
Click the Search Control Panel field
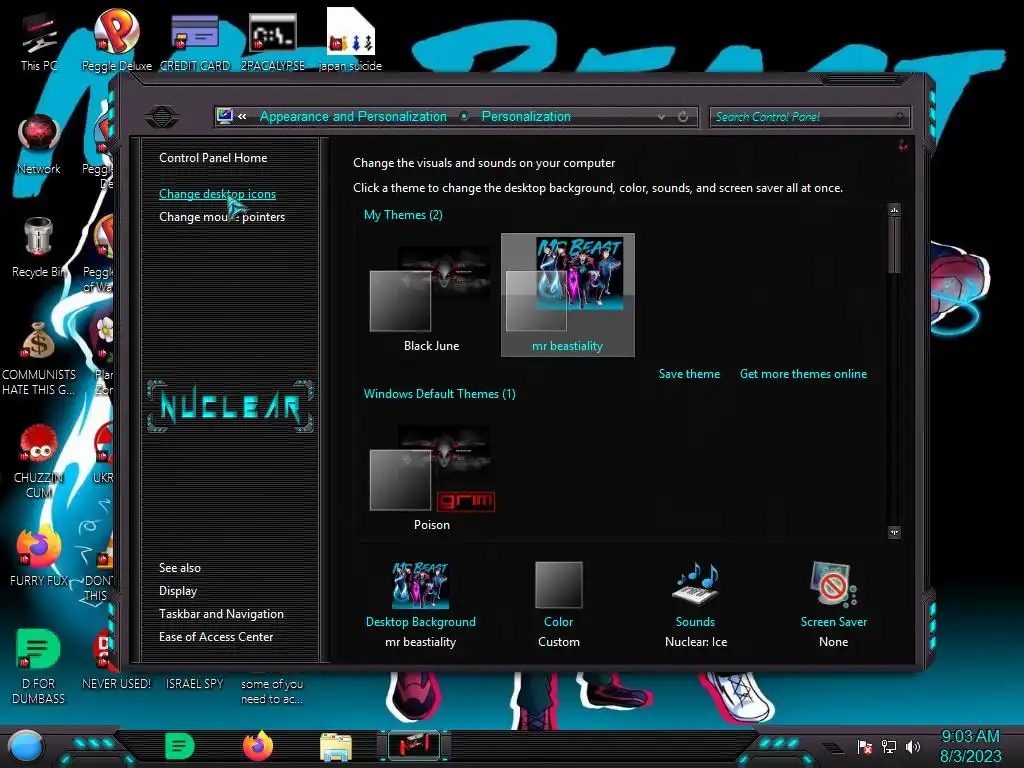pyautogui.click(x=810, y=117)
